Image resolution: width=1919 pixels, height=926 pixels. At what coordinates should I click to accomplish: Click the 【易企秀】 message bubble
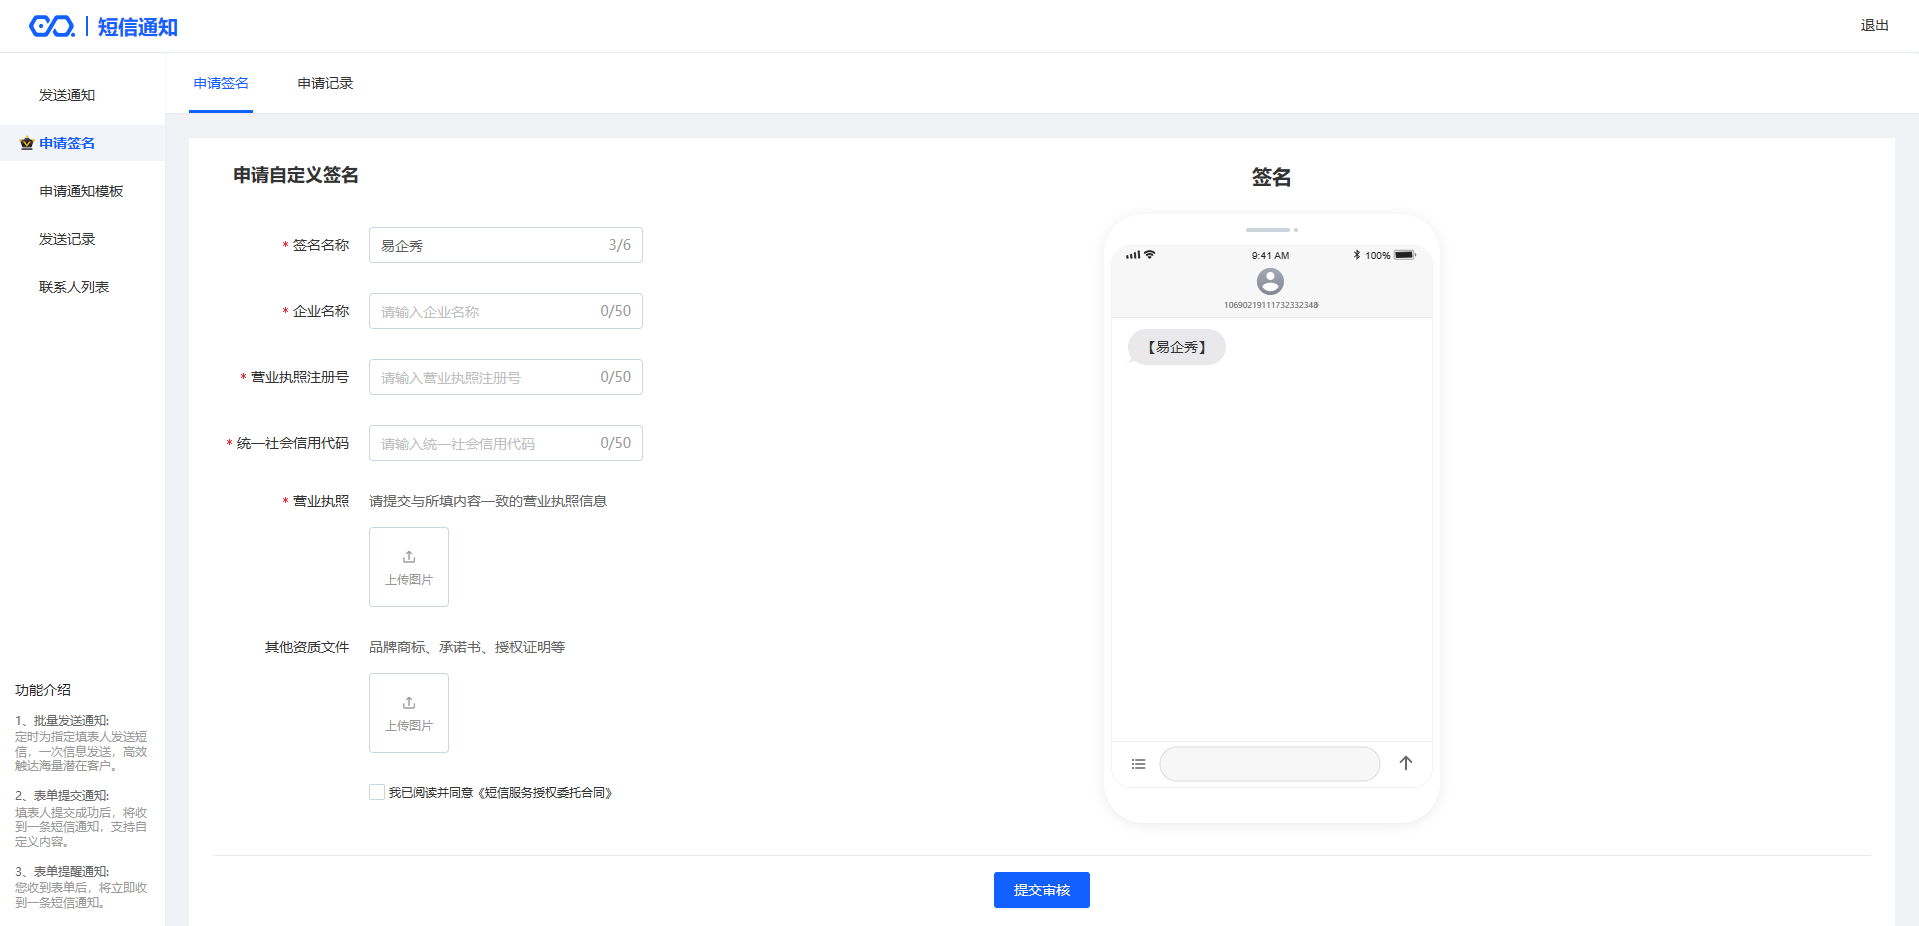1177,347
